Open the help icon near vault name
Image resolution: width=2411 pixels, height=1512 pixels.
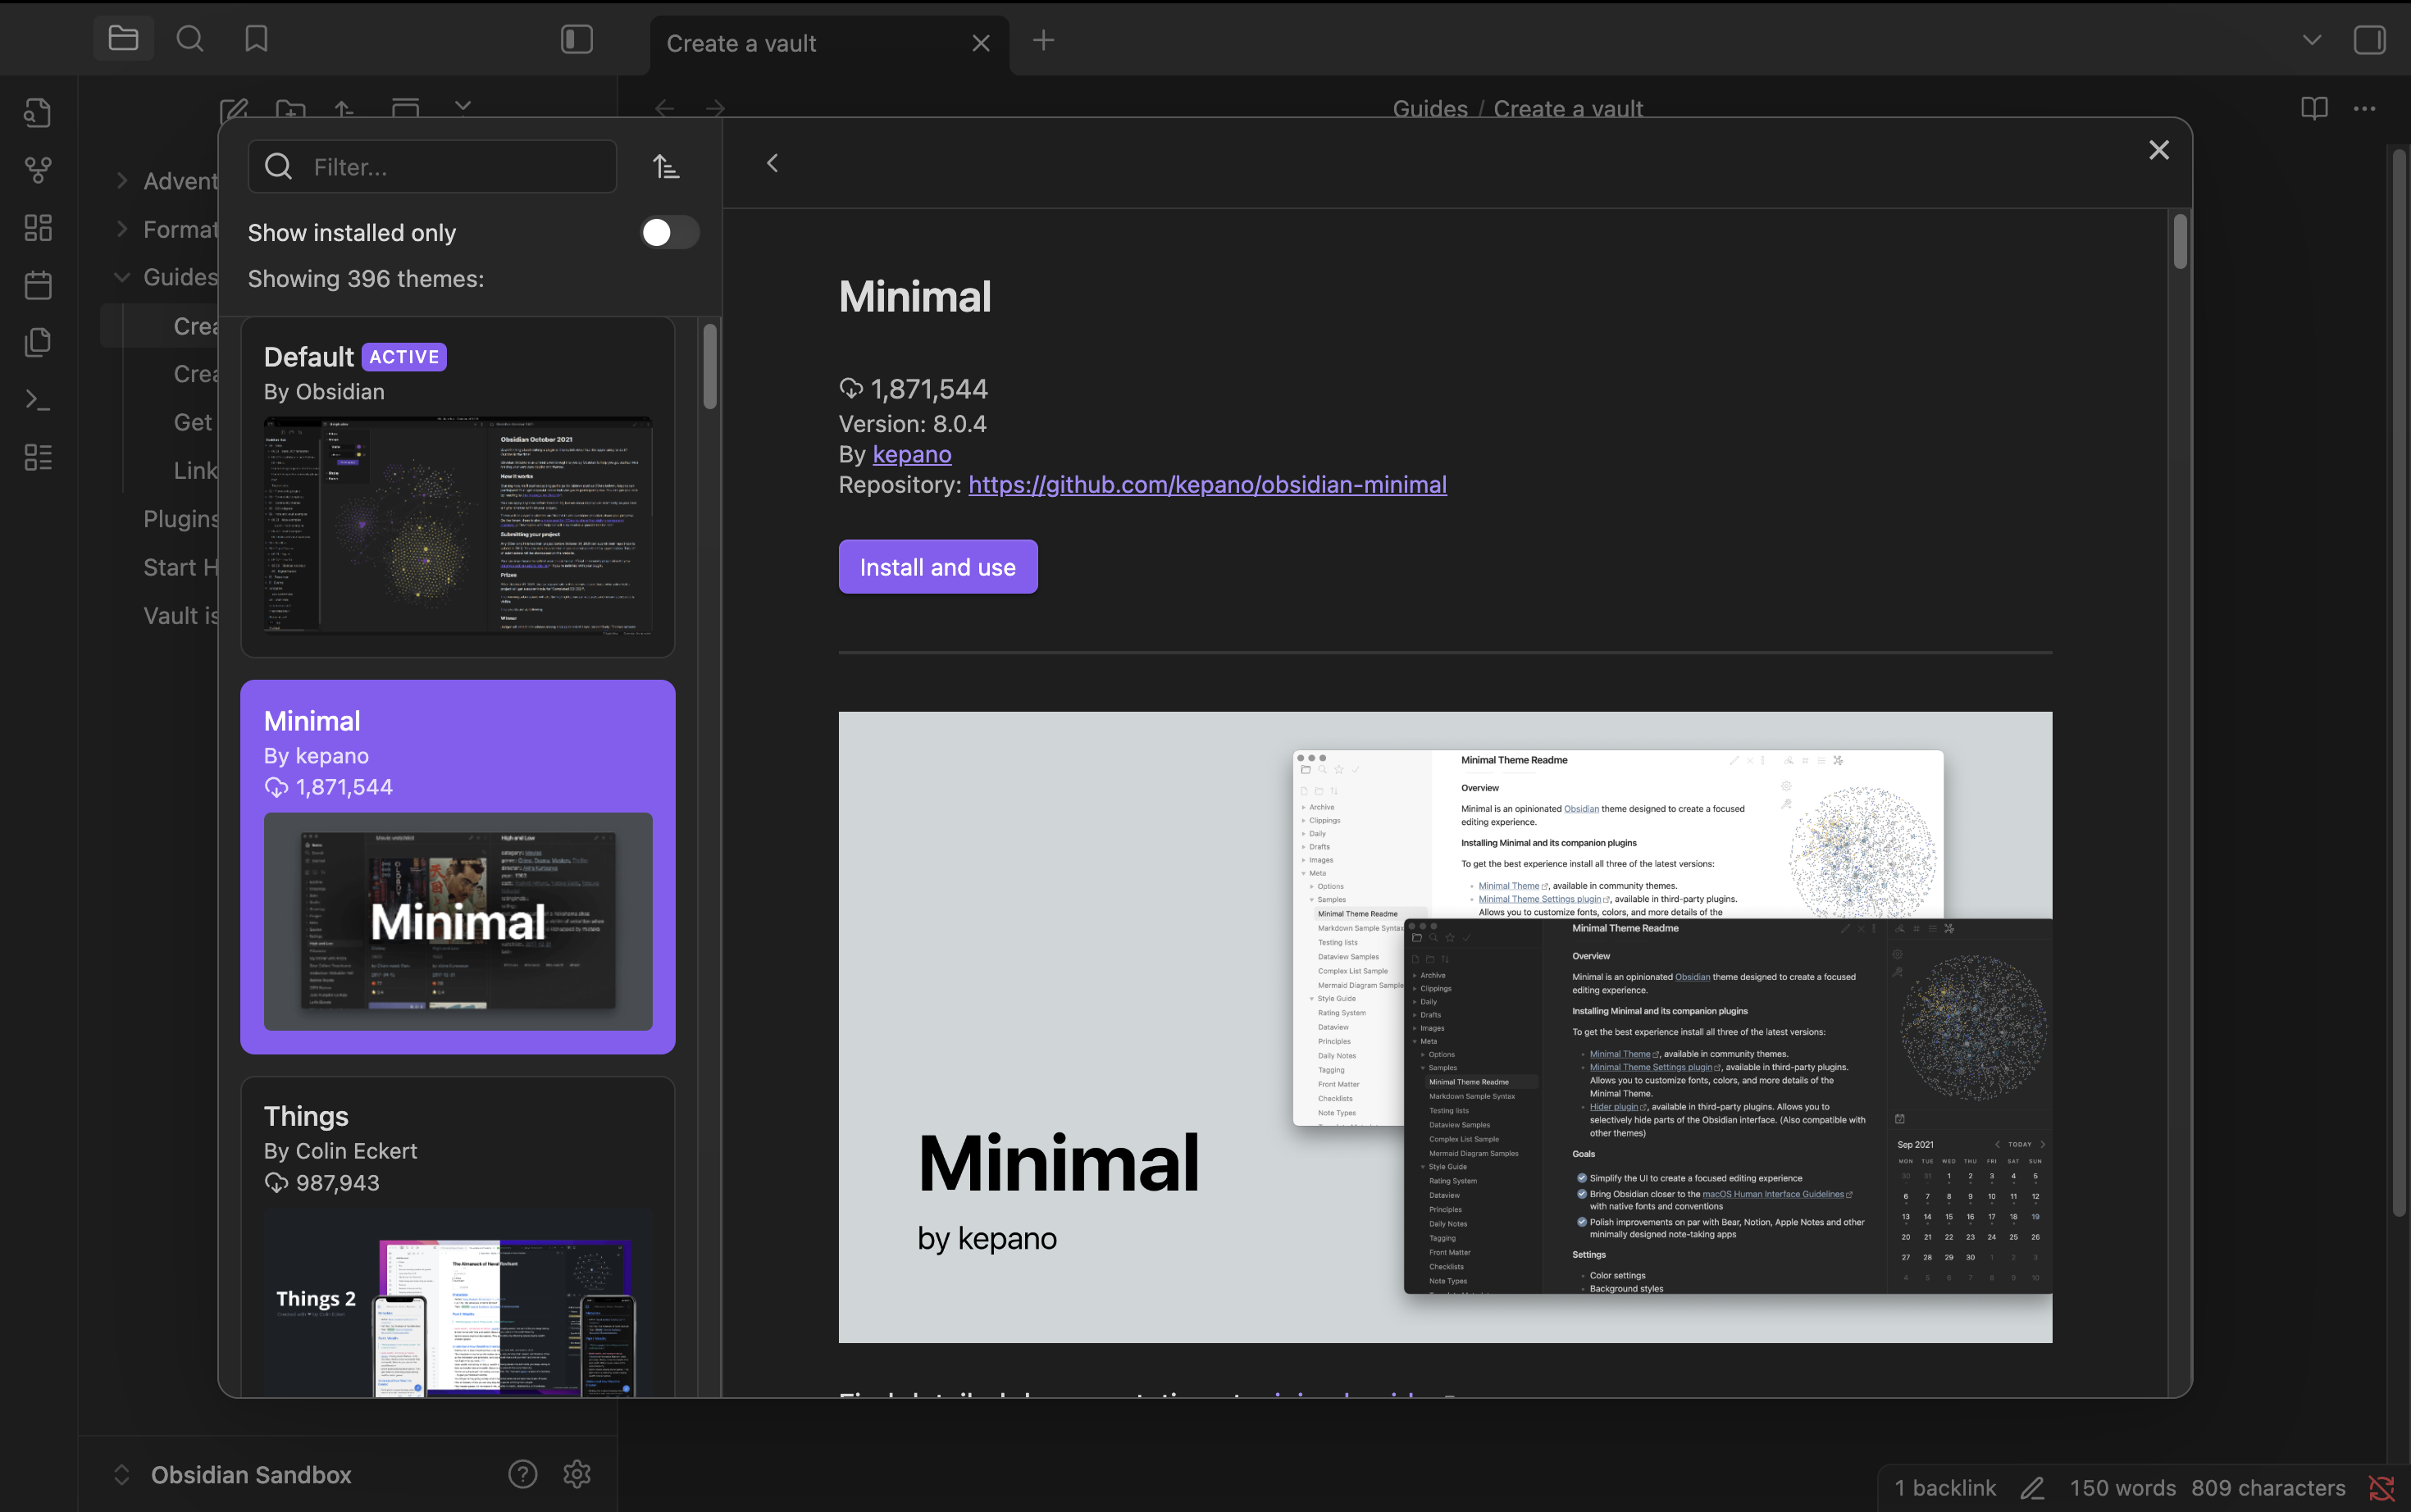pos(522,1474)
